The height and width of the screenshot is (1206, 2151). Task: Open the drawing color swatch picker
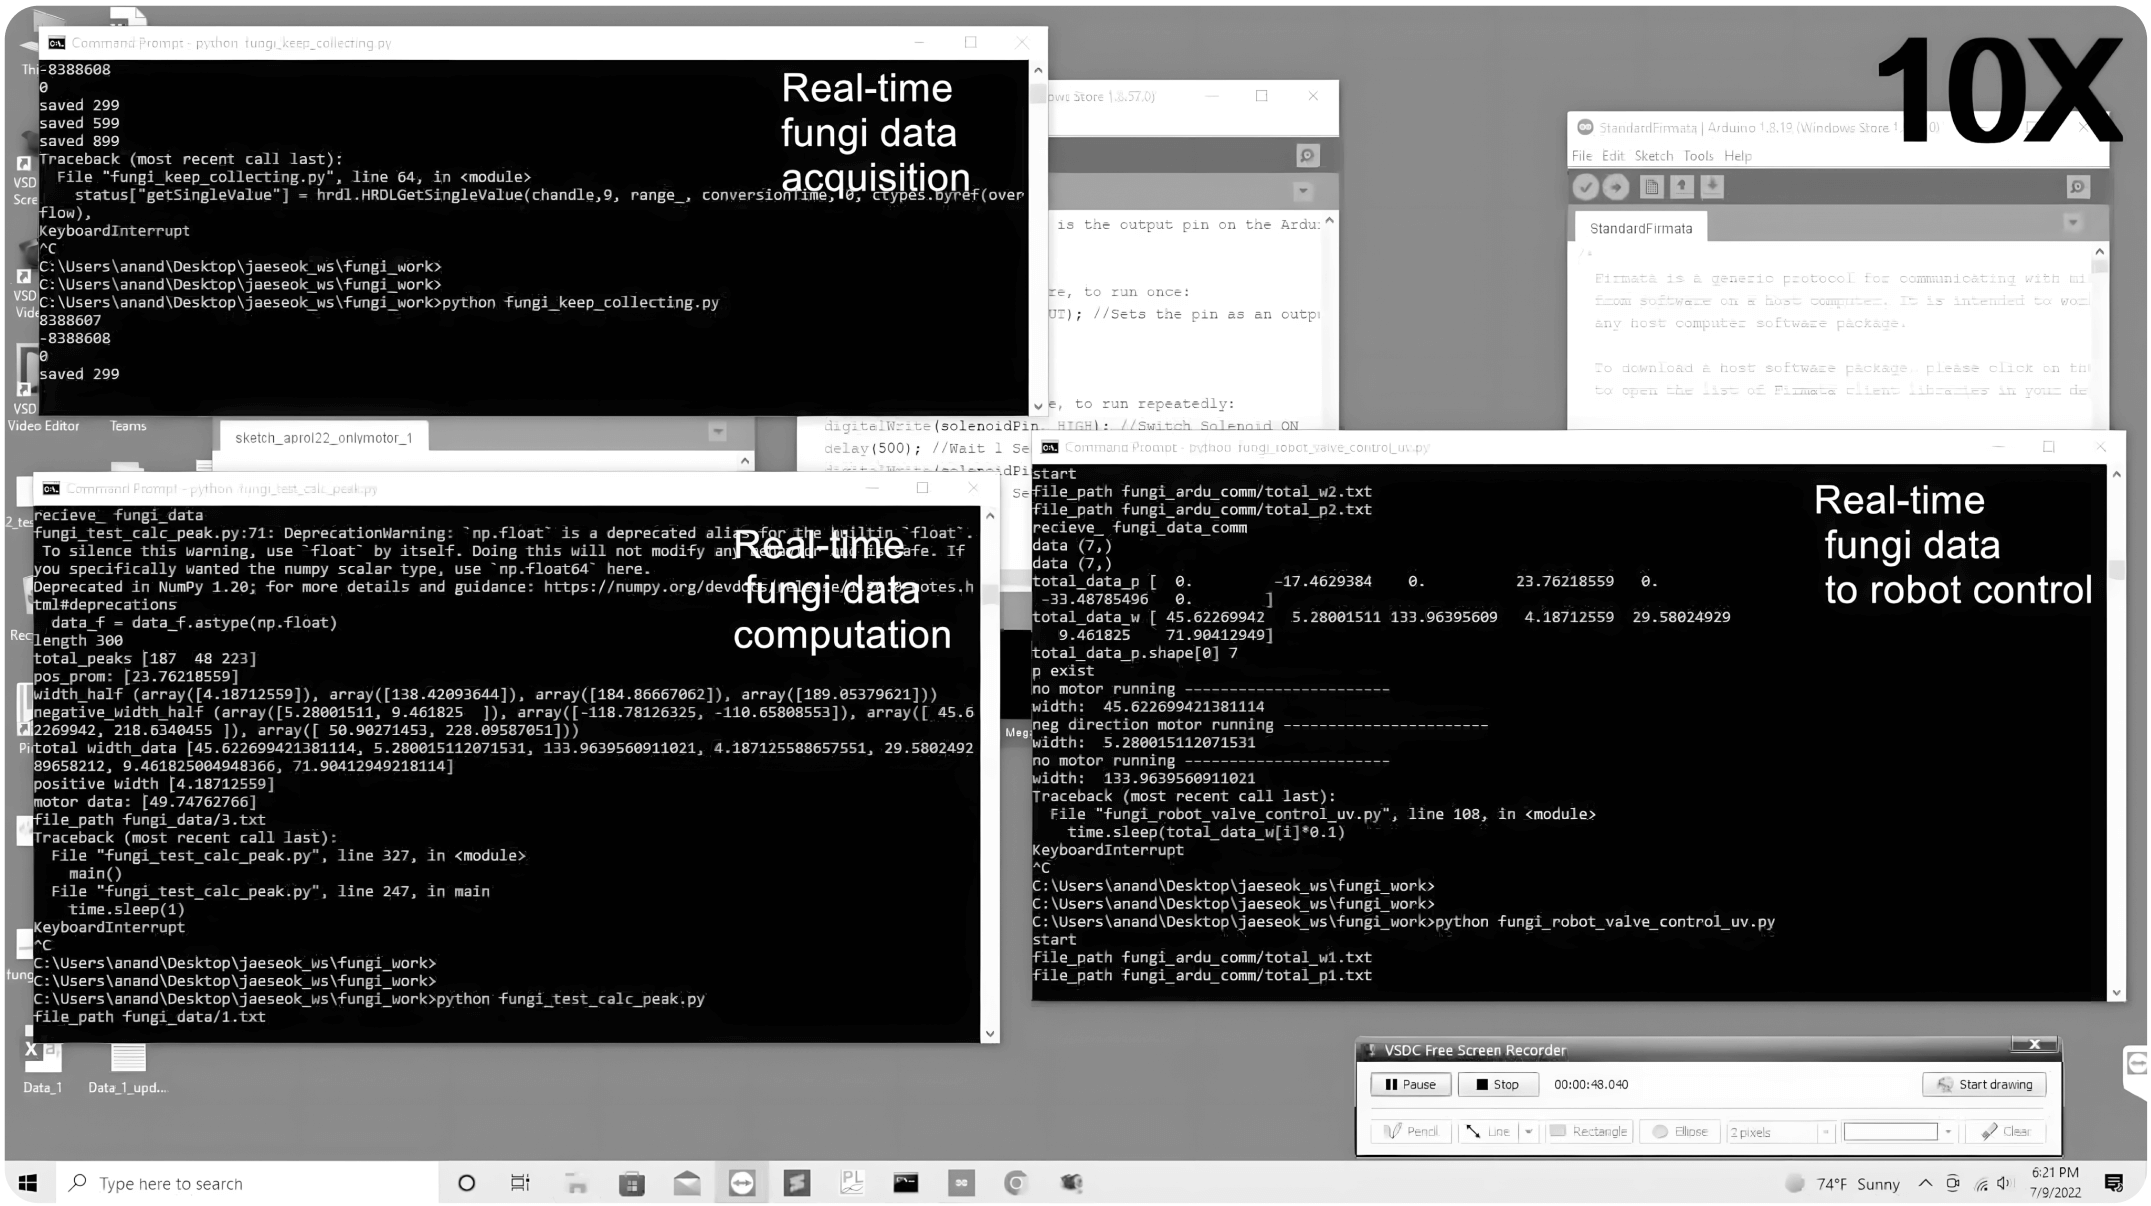(1890, 1131)
